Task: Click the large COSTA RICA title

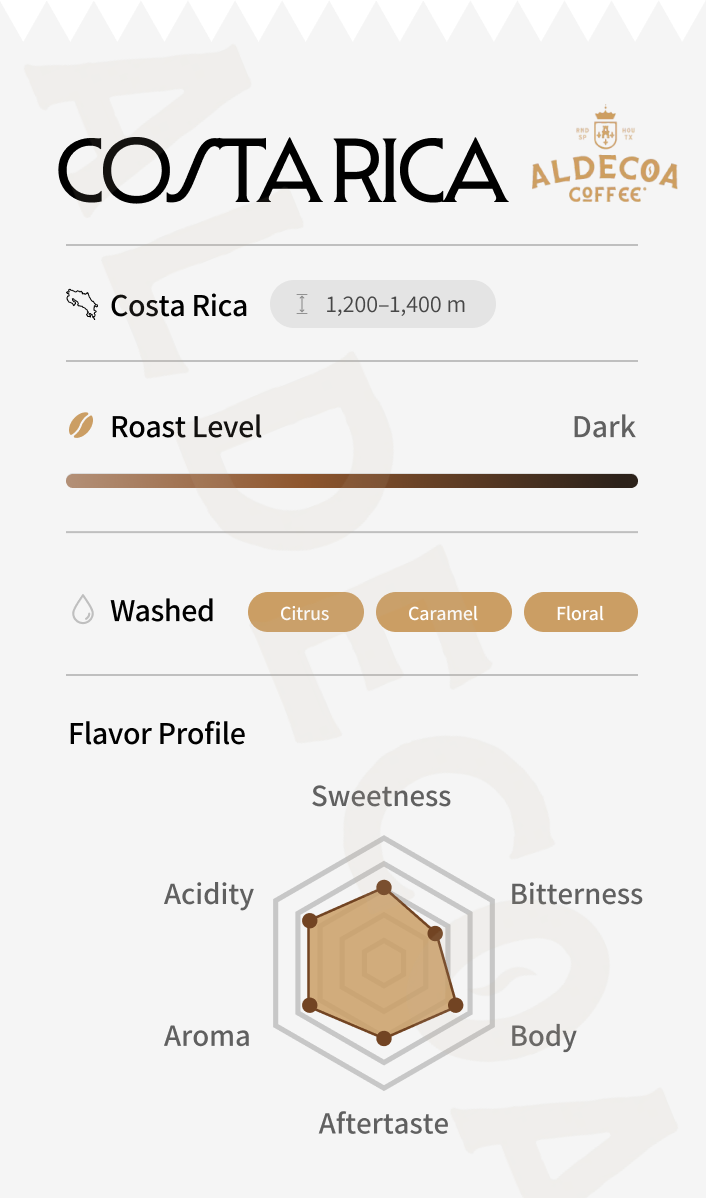Action: (282, 170)
